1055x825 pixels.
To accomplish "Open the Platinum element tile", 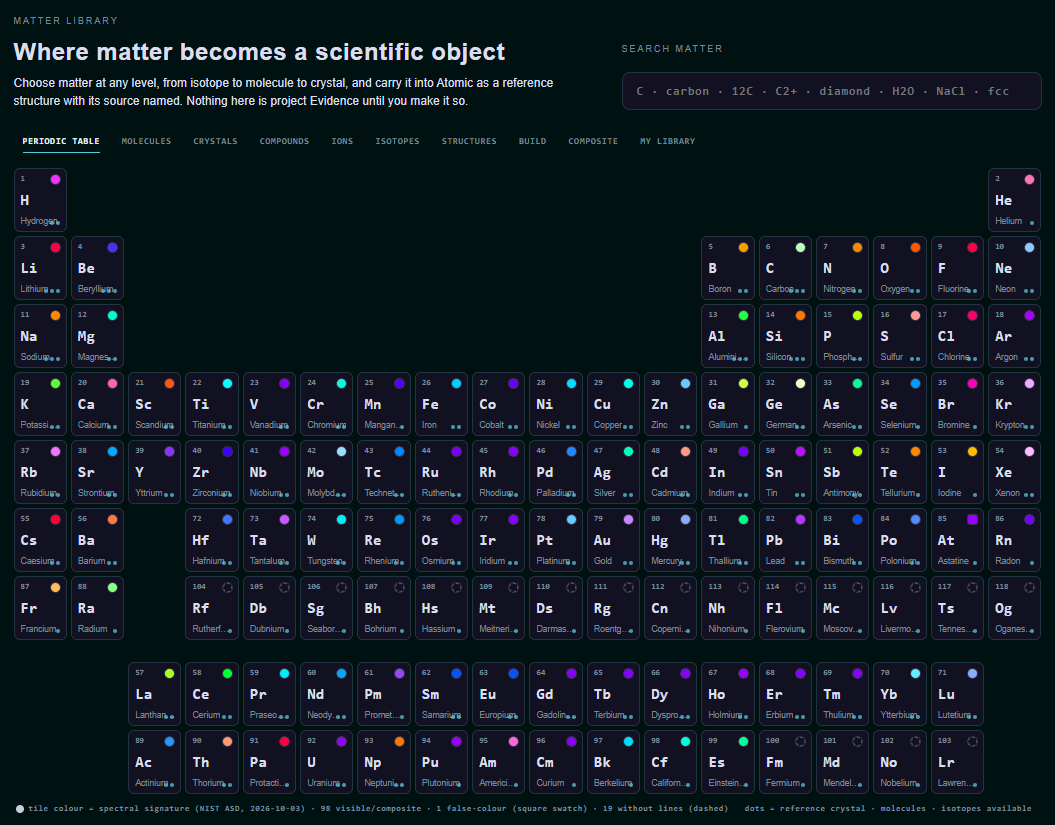I will click(556, 540).
